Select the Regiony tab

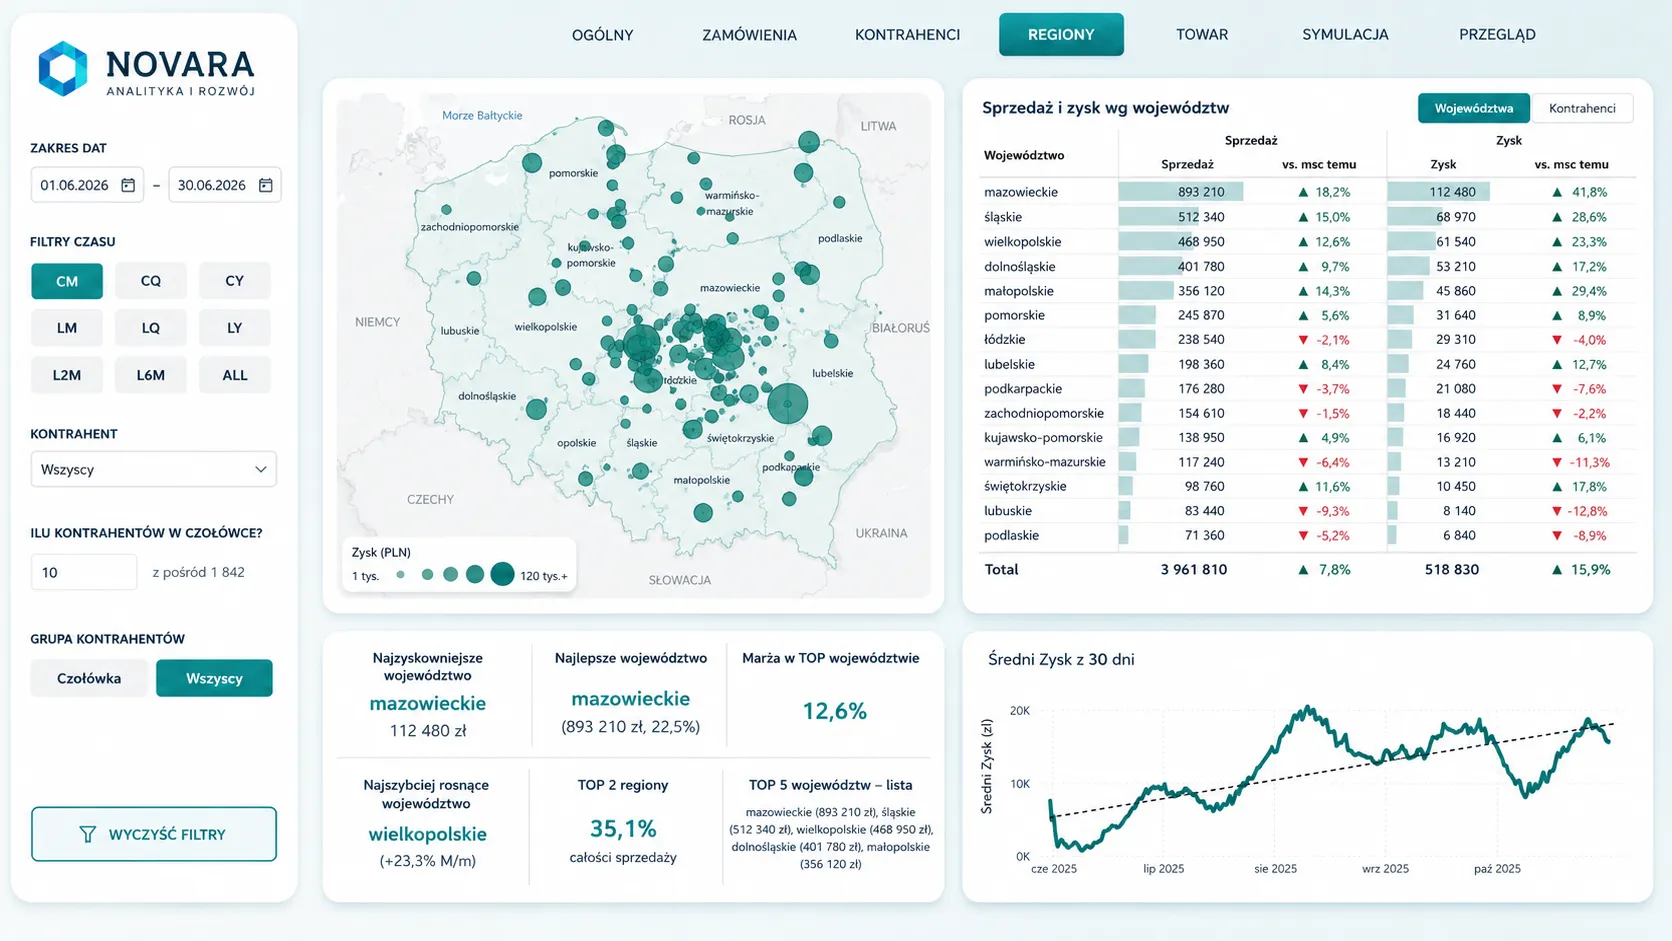(1061, 35)
